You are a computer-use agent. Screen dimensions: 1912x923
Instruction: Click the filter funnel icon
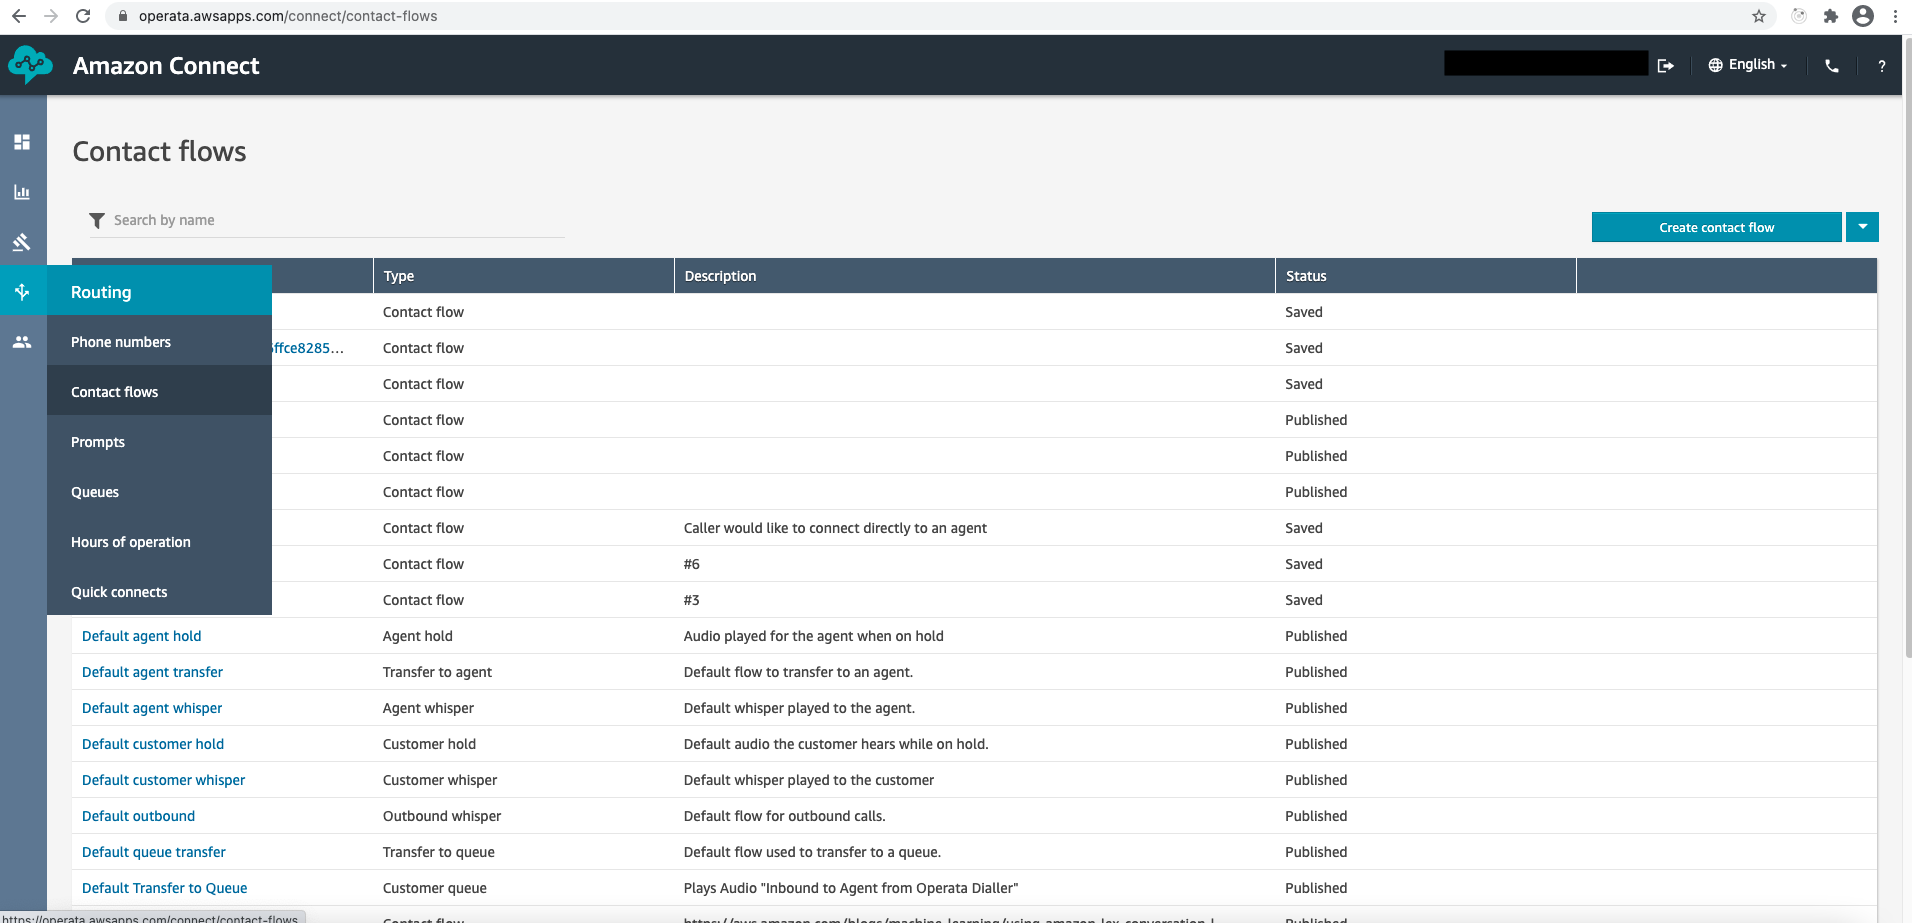click(x=97, y=220)
